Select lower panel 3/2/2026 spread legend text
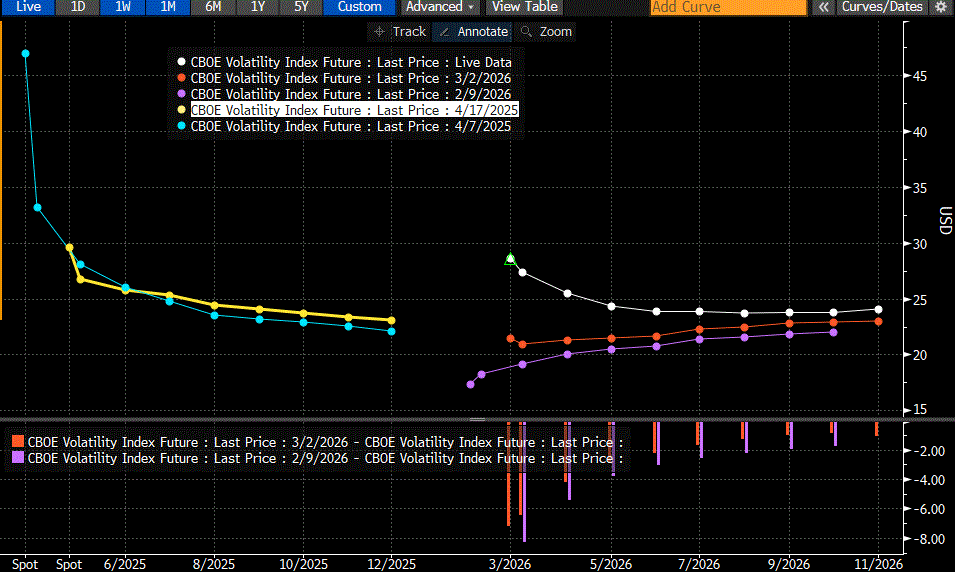955x572 pixels. point(325,442)
